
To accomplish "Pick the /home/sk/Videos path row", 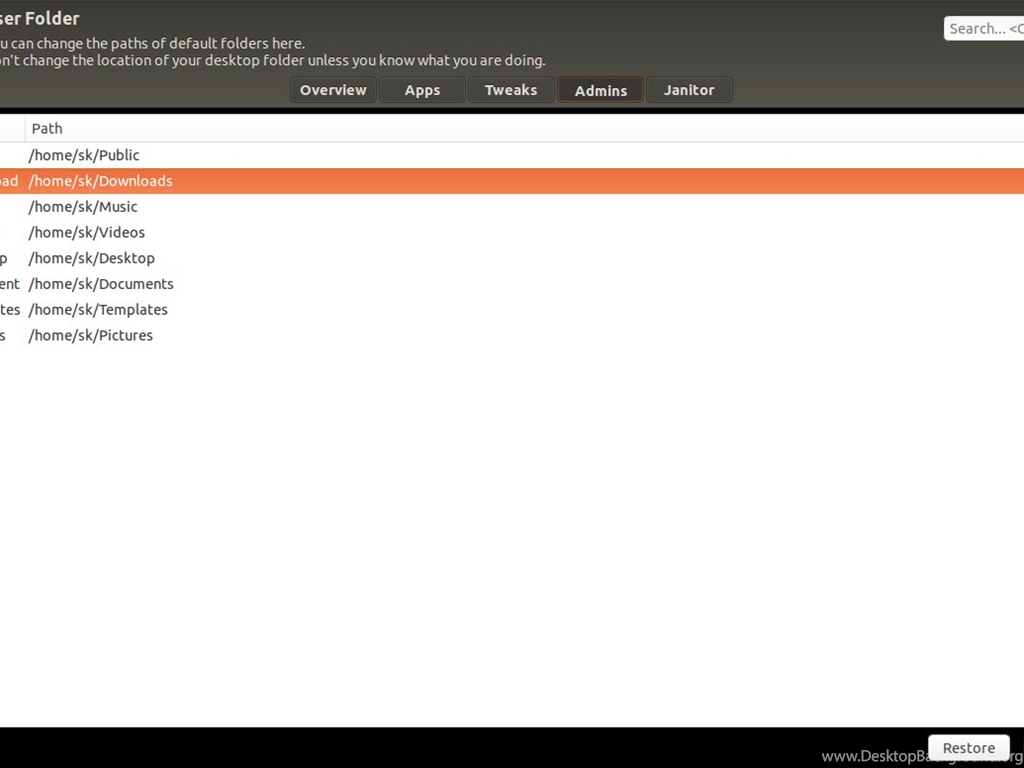I will 87,232.
